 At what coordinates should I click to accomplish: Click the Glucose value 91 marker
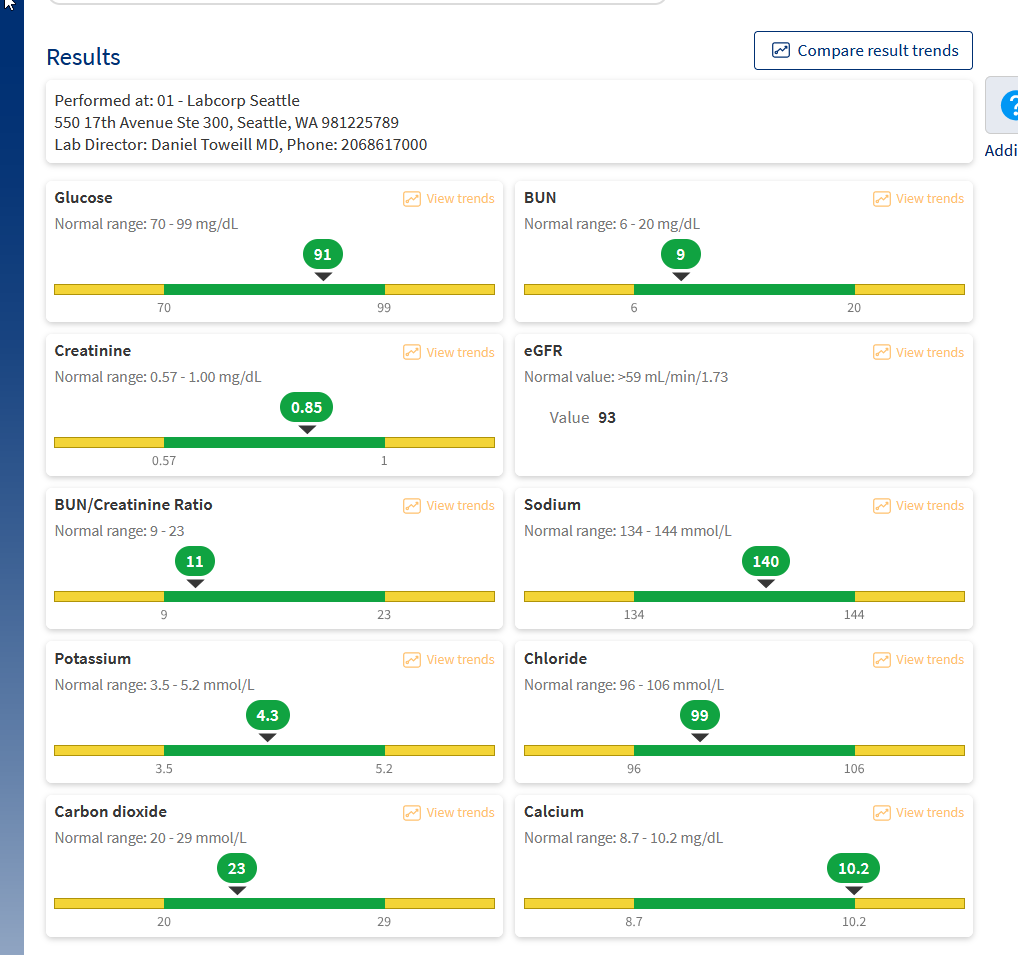(323, 255)
